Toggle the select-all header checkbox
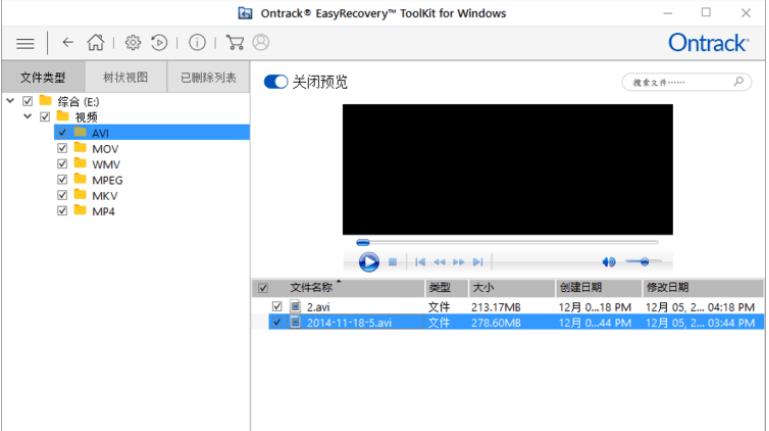 point(263,288)
